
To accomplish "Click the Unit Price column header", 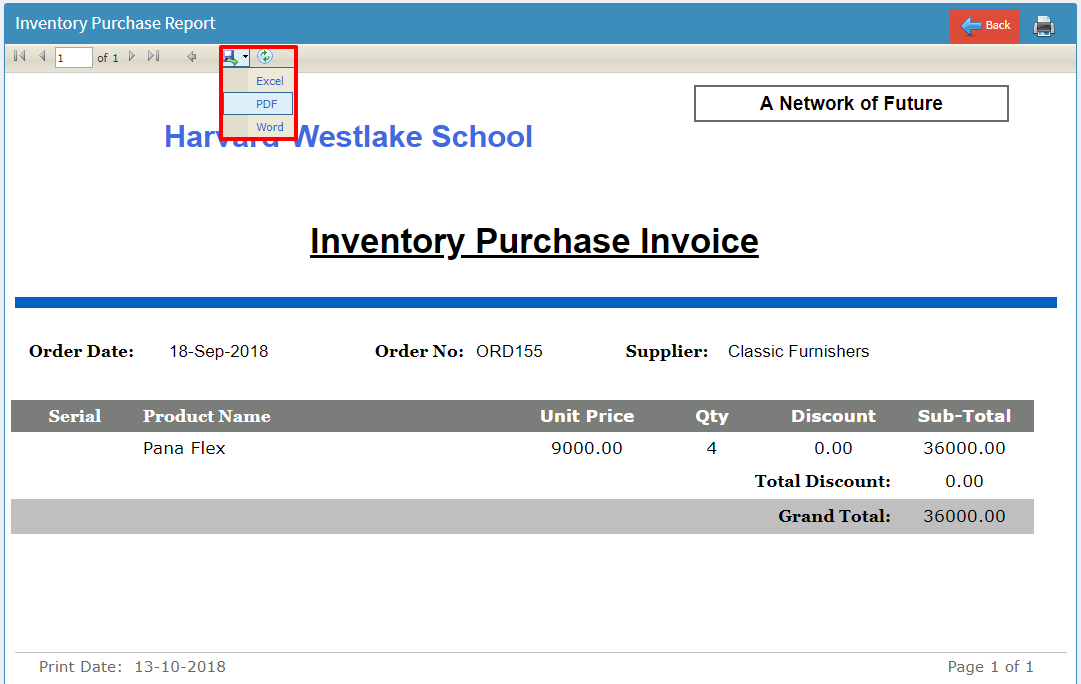I will 587,416.
